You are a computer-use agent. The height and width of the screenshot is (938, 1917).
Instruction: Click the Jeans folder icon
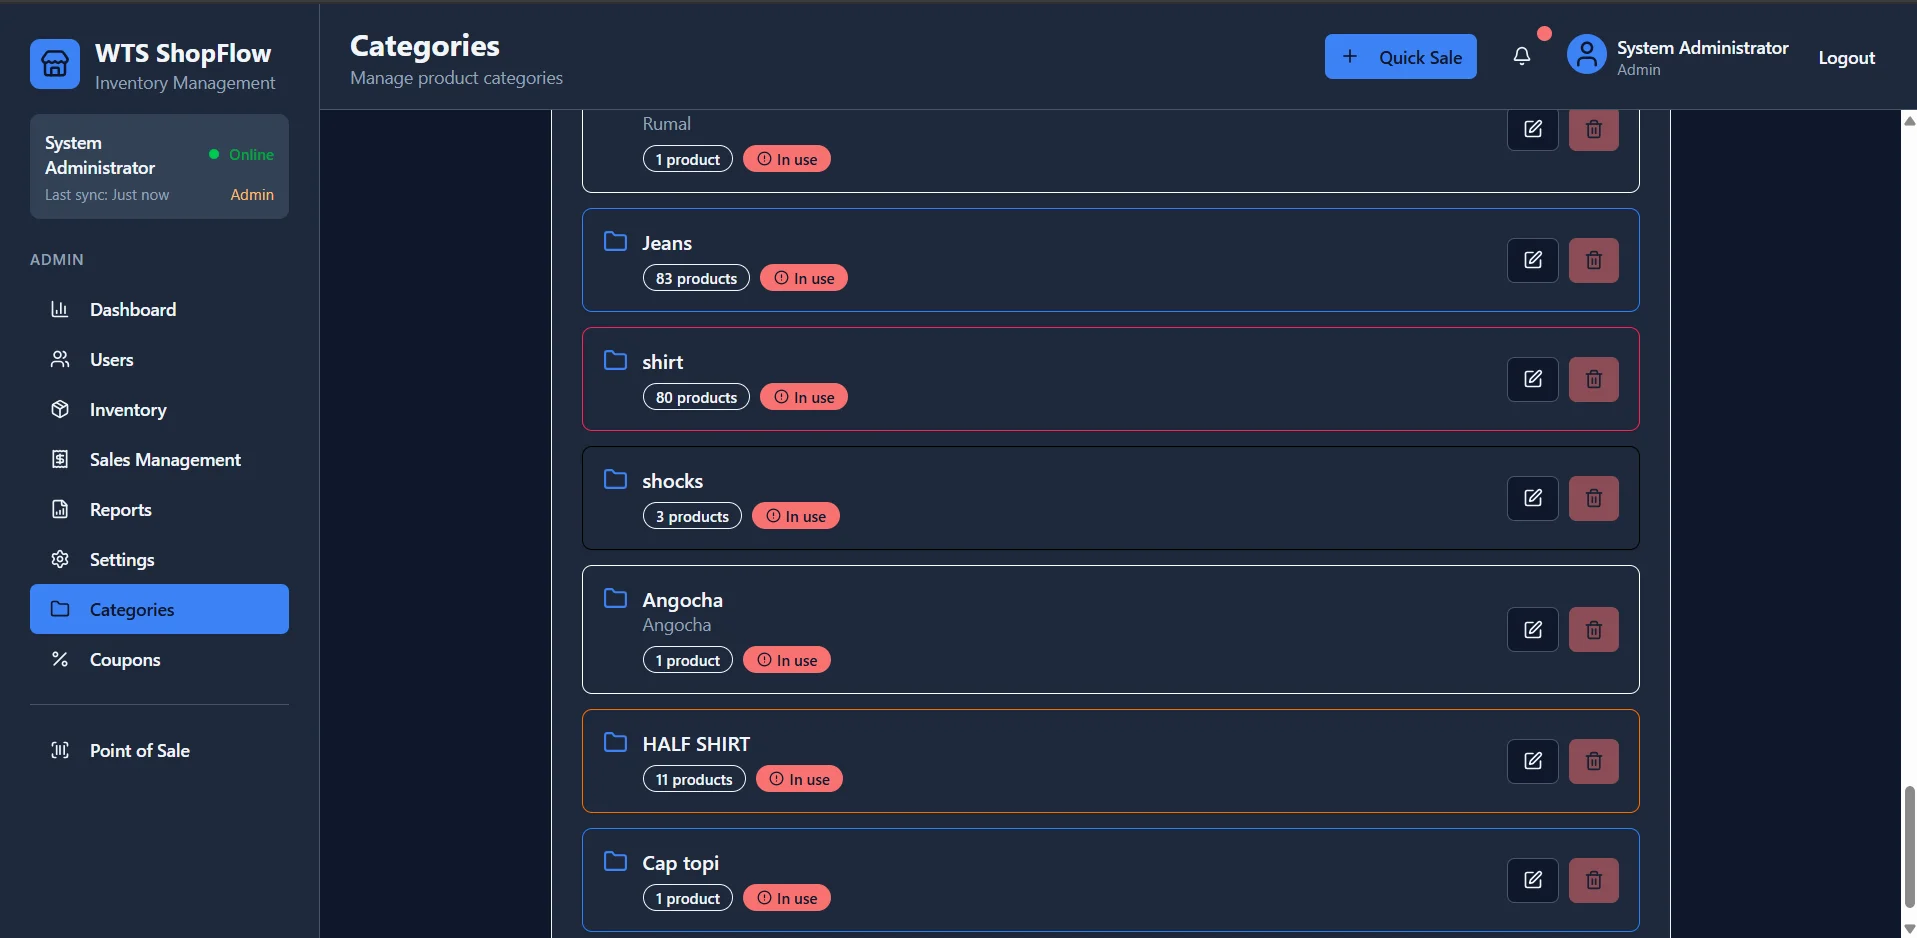[615, 242]
